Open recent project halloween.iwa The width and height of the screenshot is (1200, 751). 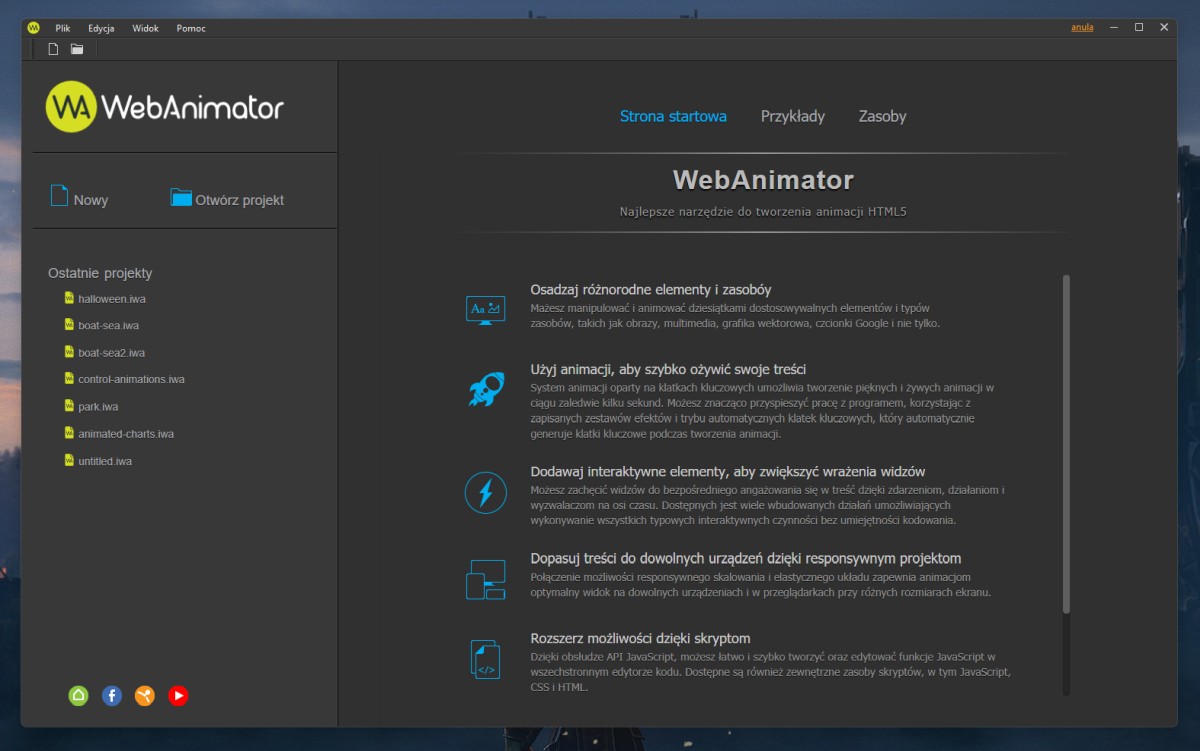tap(111, 299)
